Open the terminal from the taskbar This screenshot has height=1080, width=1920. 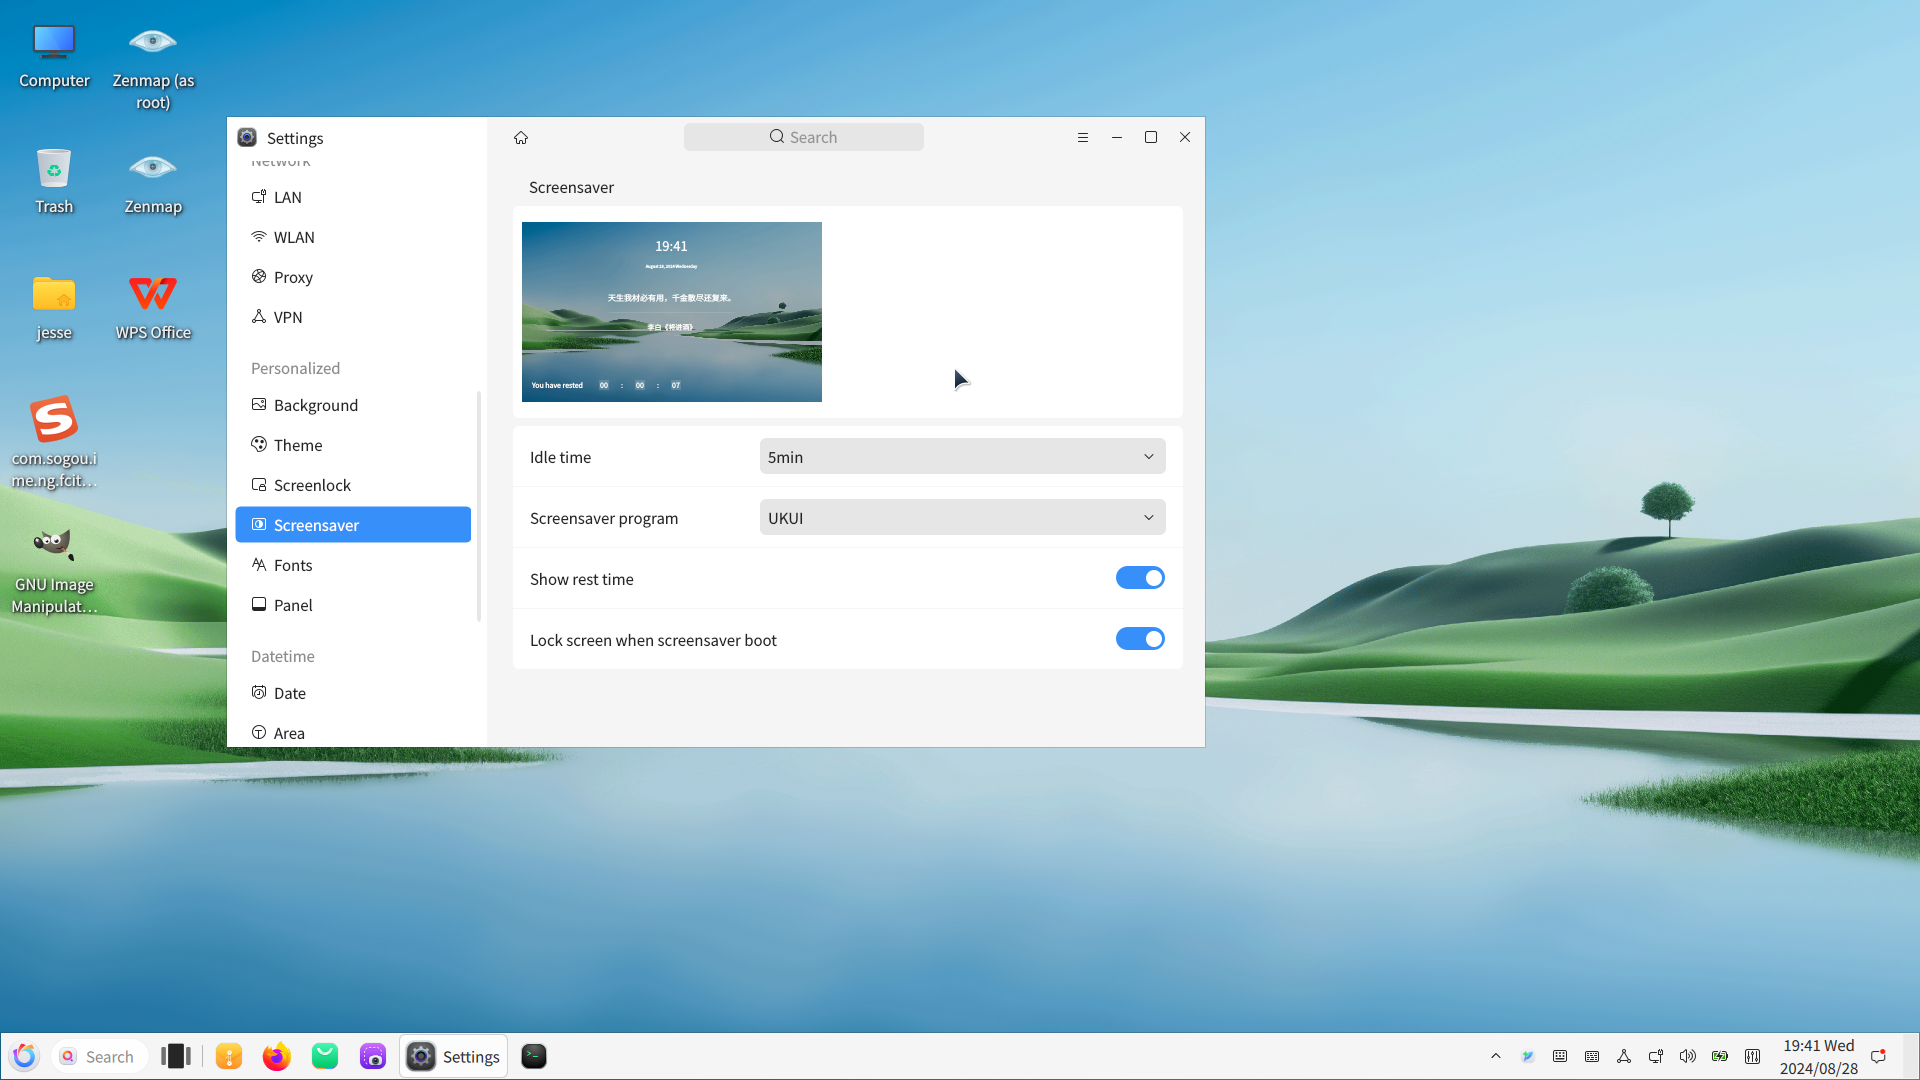pos(534,1057)
